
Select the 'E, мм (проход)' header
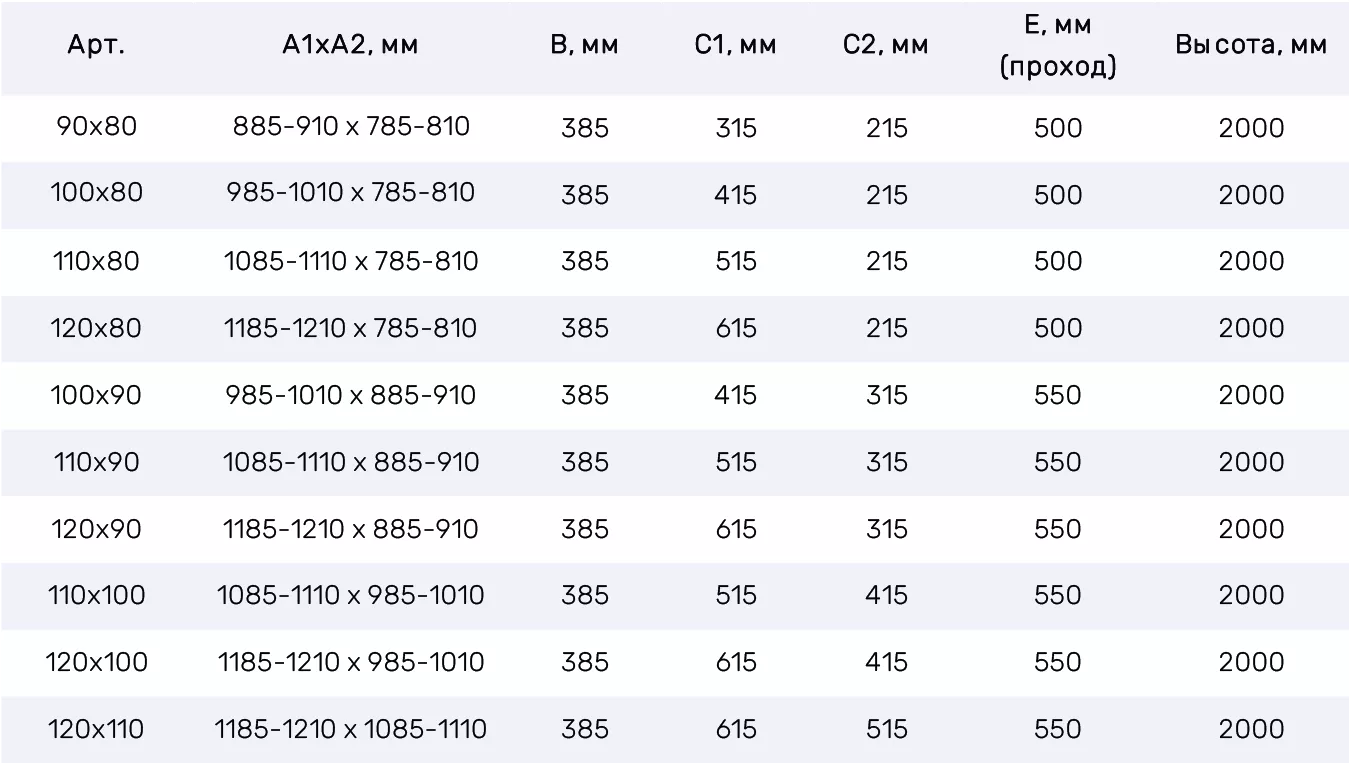1058,46
